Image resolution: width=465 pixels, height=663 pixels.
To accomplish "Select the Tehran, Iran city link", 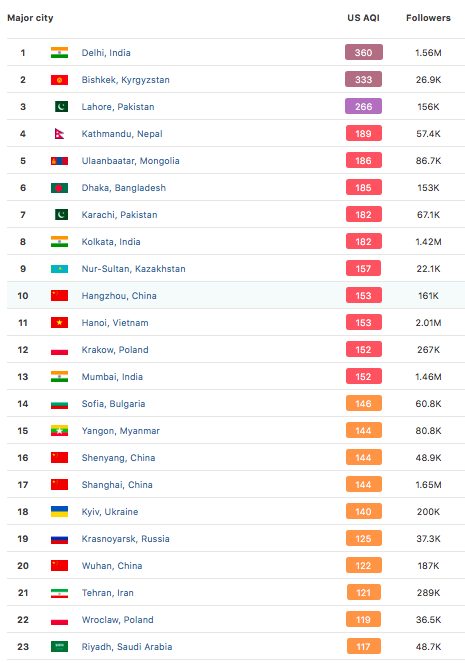I will coord(108,593).
